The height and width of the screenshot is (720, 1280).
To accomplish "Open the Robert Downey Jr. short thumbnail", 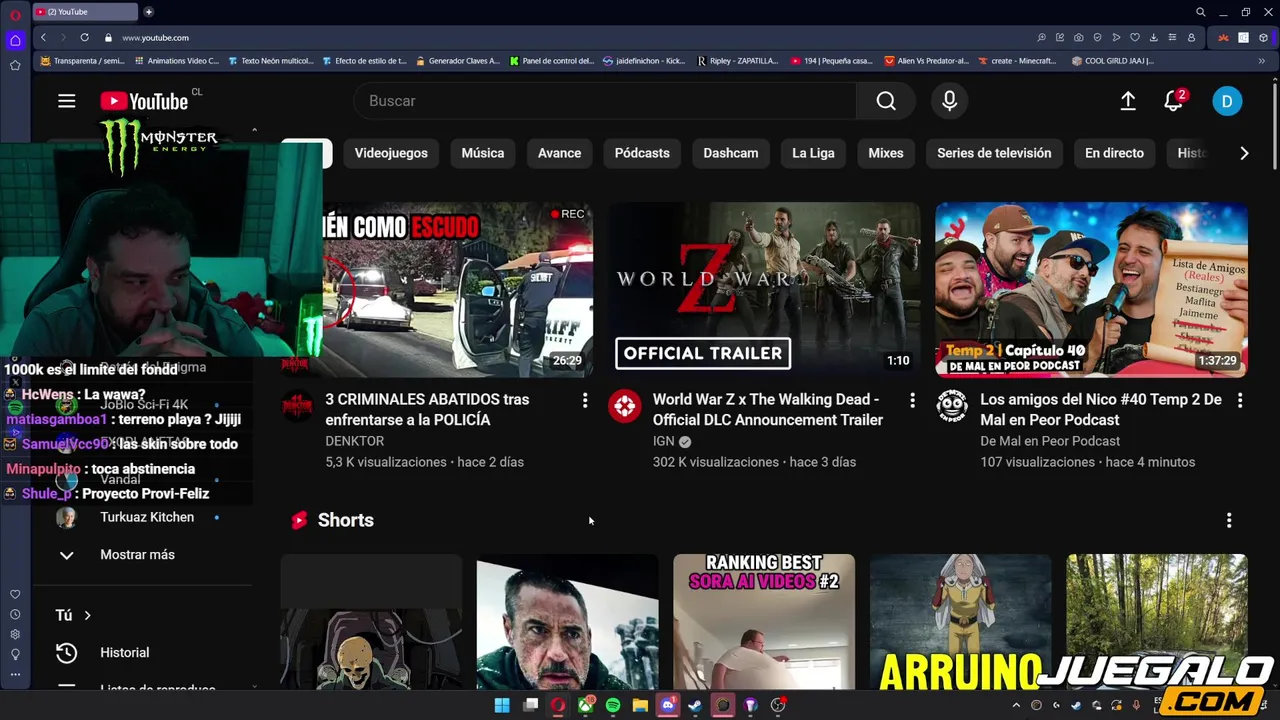I will pos(567,622).
